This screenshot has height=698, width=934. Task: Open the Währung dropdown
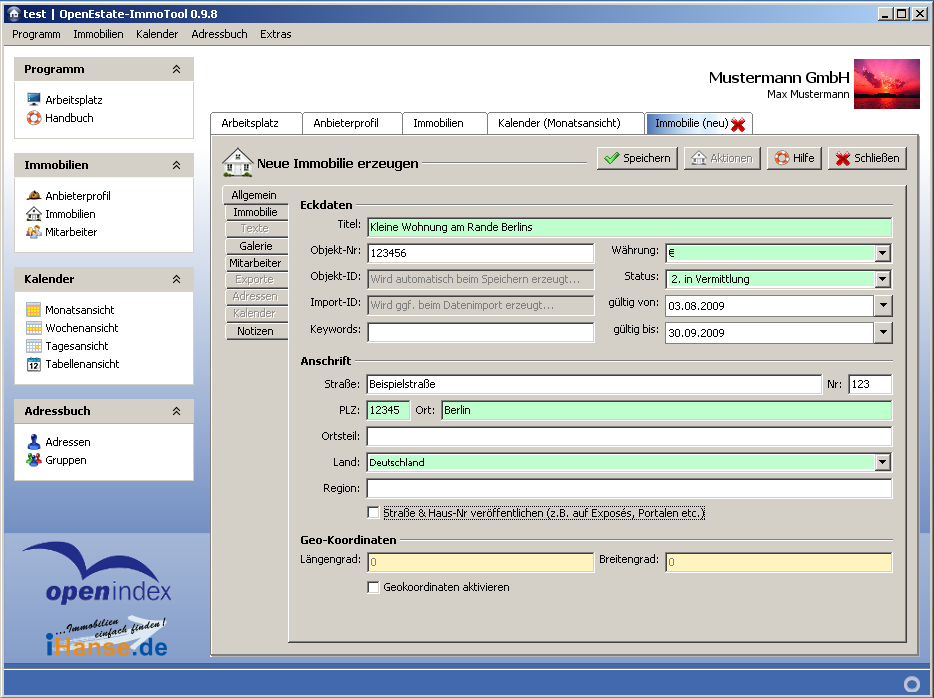[x=882, y=253]
